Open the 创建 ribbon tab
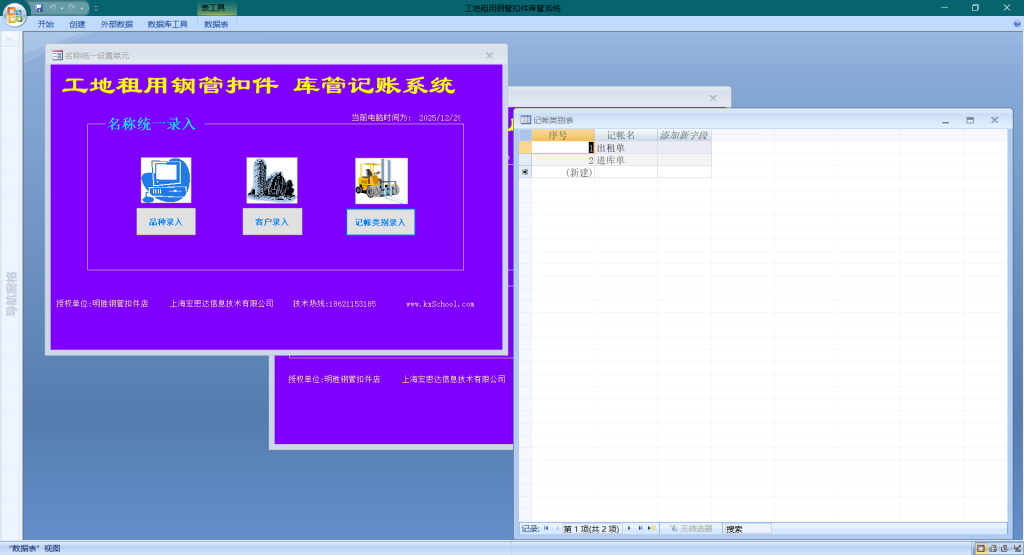 tap(77, 24)
